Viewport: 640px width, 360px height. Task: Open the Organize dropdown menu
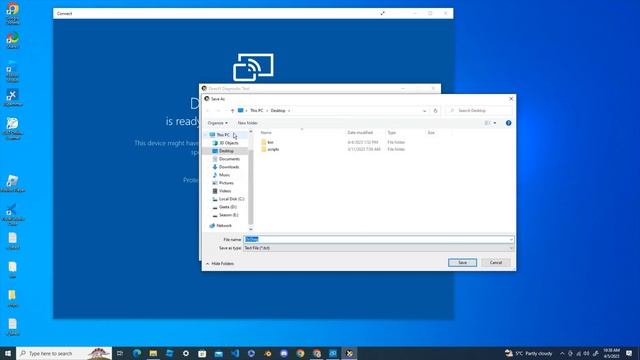click(x=218, y=123)
